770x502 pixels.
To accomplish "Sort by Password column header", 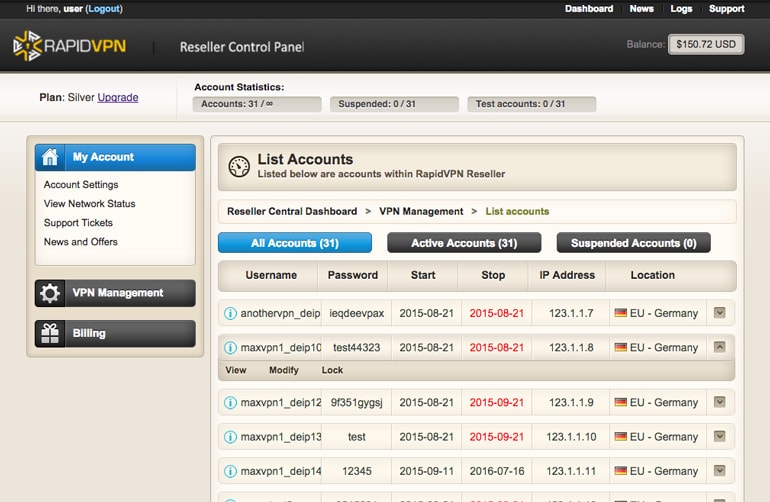I will coord(353,276).
